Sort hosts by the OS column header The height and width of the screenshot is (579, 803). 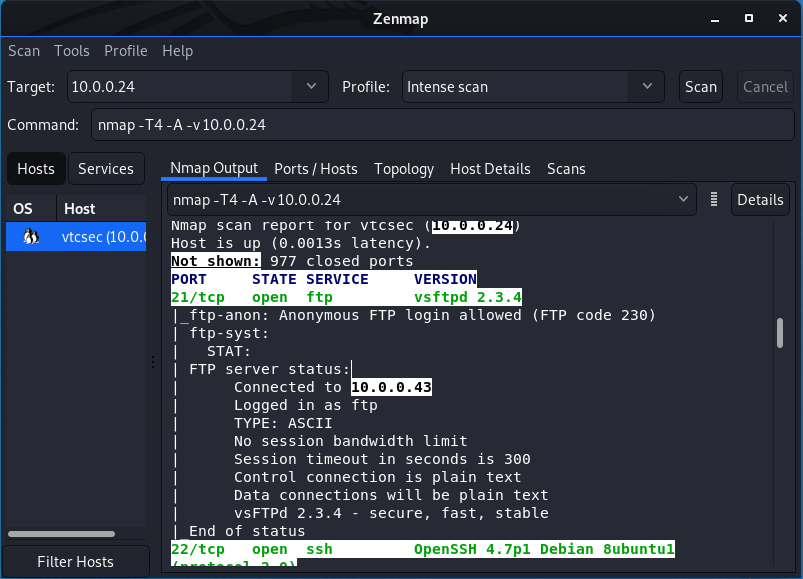(x=31, y=208)
